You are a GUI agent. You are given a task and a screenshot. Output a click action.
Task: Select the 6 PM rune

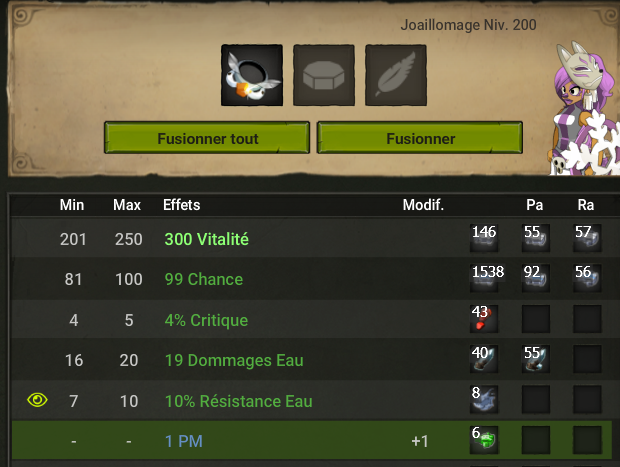484,440
